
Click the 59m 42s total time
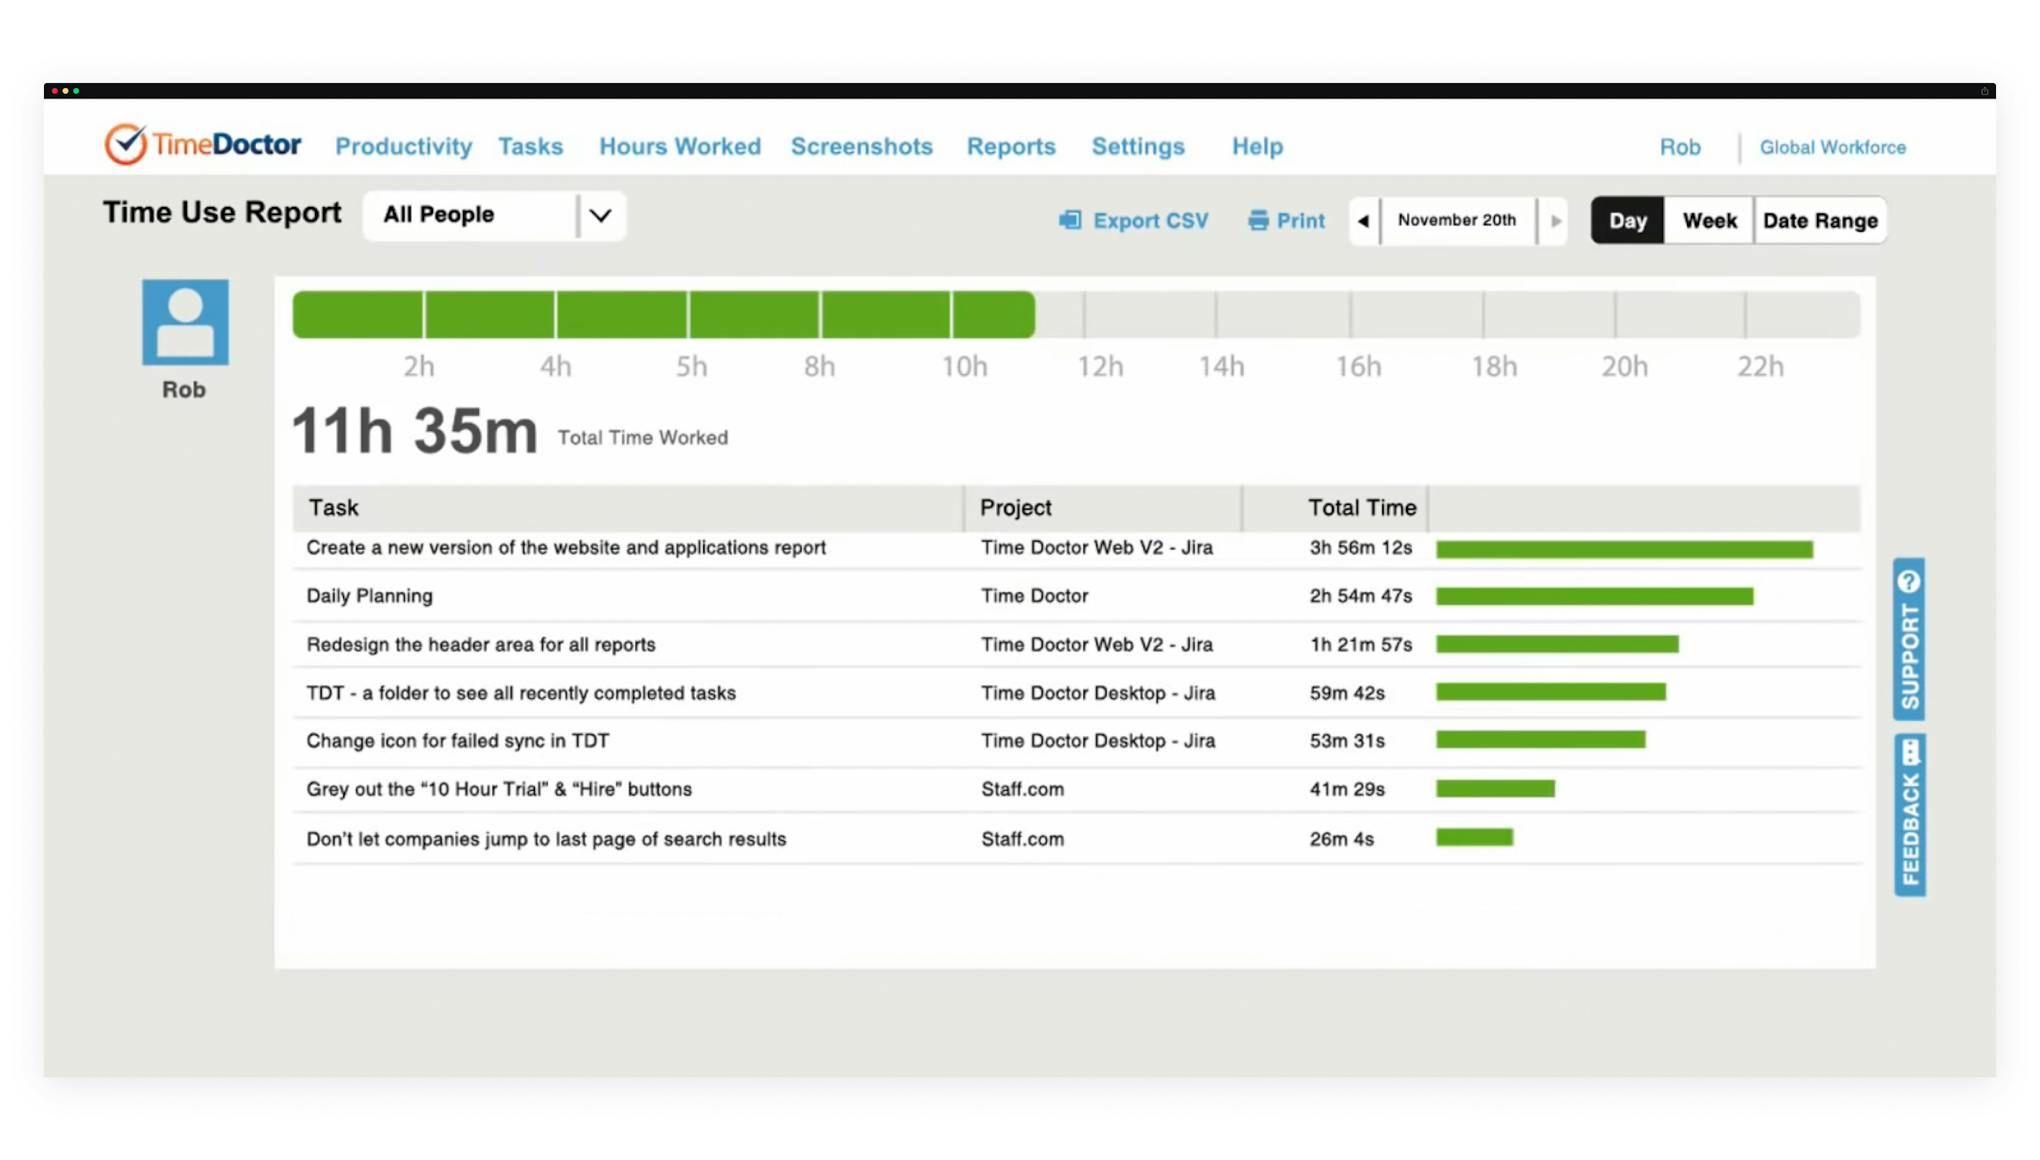coord(1347,693)
